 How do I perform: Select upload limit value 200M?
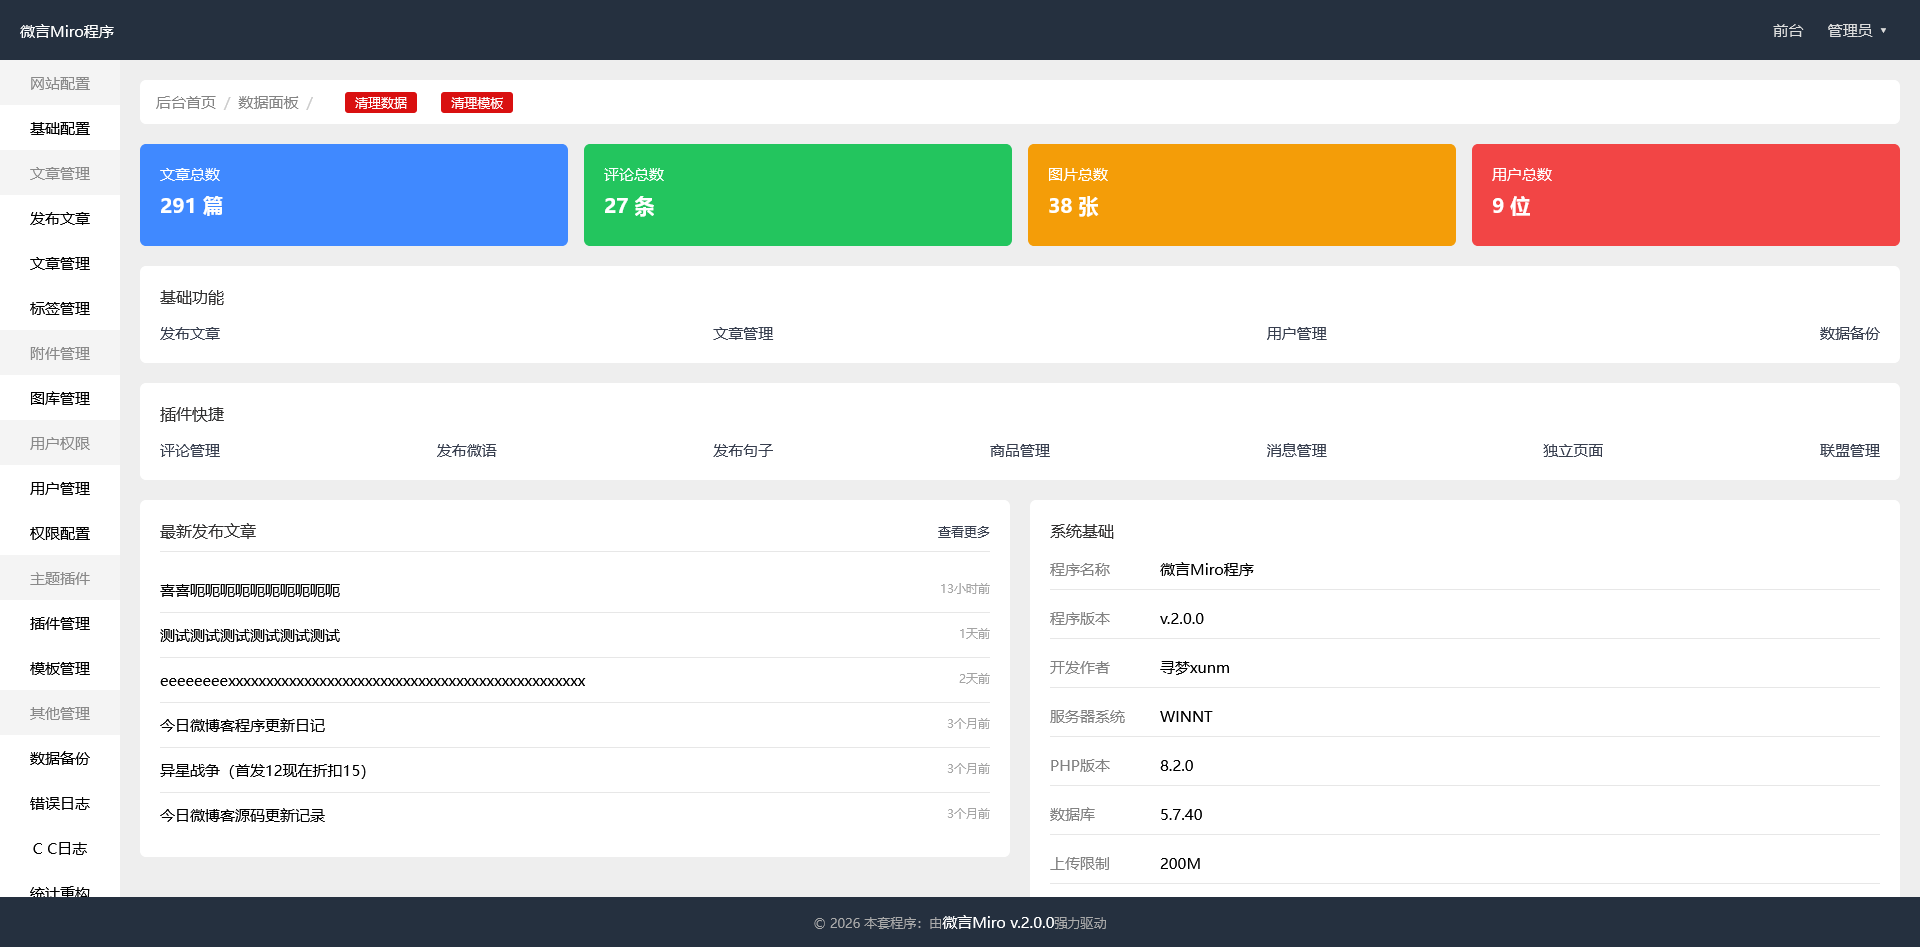point(1180,863)
